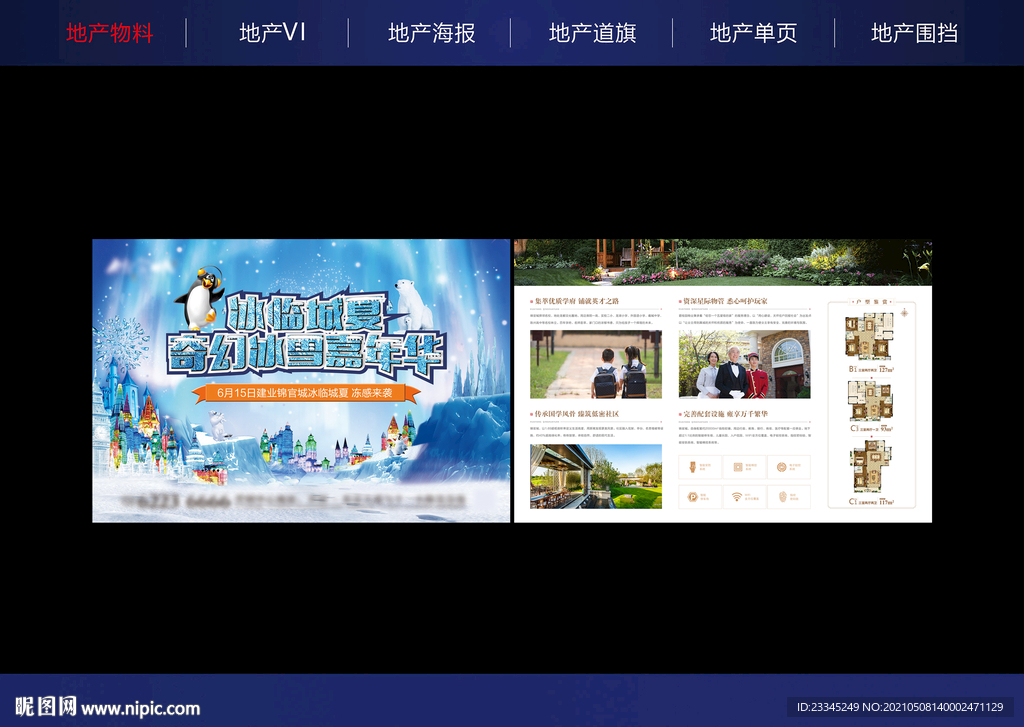The width and height of the screenshot is (1024, 727).
Task: Click the '户型鉴赏' panel title
Action: point(872,302)
